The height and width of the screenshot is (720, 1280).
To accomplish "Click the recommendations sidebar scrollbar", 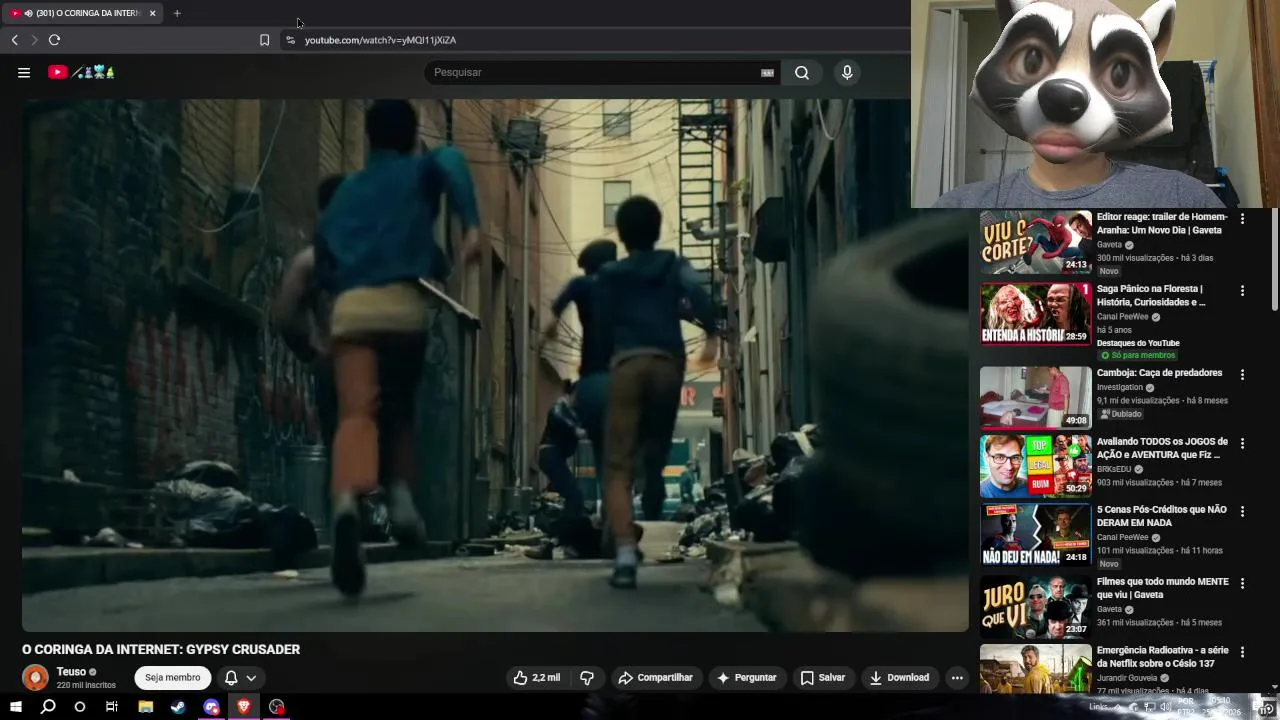I will click(x=1274, y=260).
